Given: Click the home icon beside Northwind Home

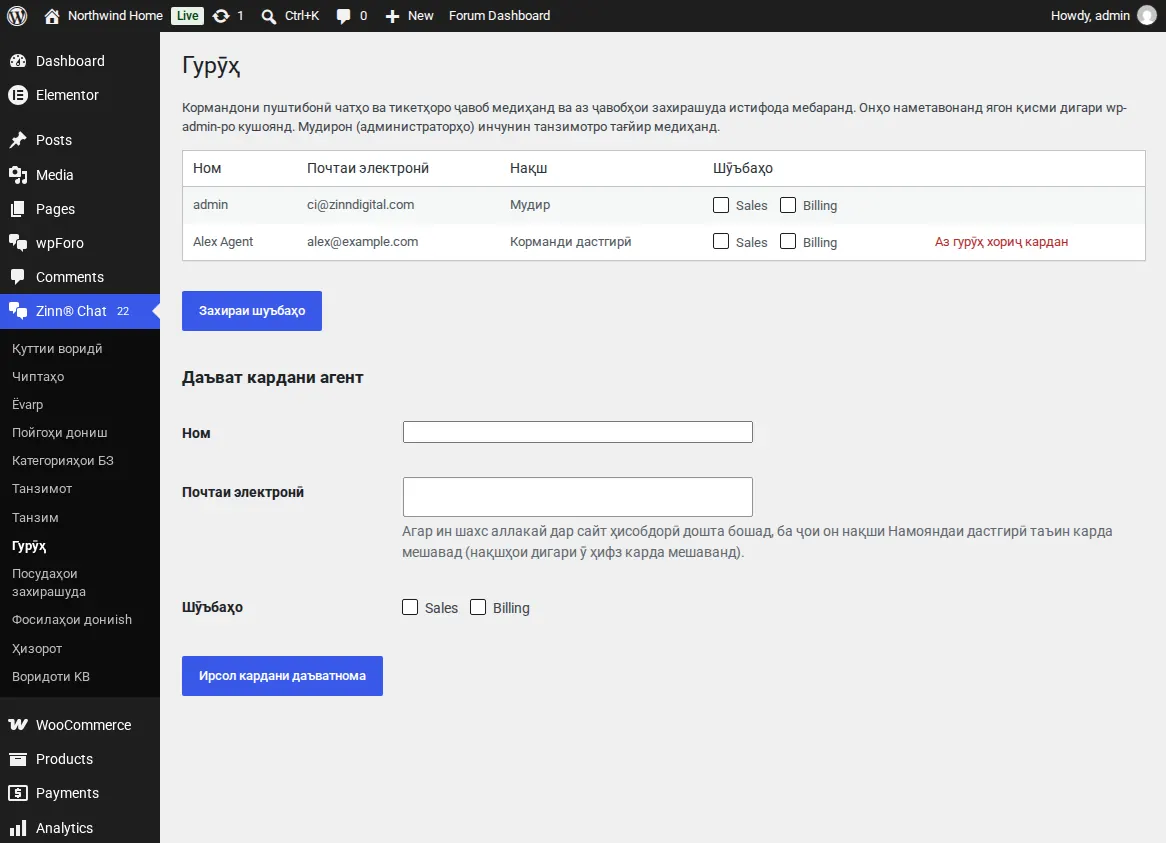Looking at the screenshot, I should point(51,16).
